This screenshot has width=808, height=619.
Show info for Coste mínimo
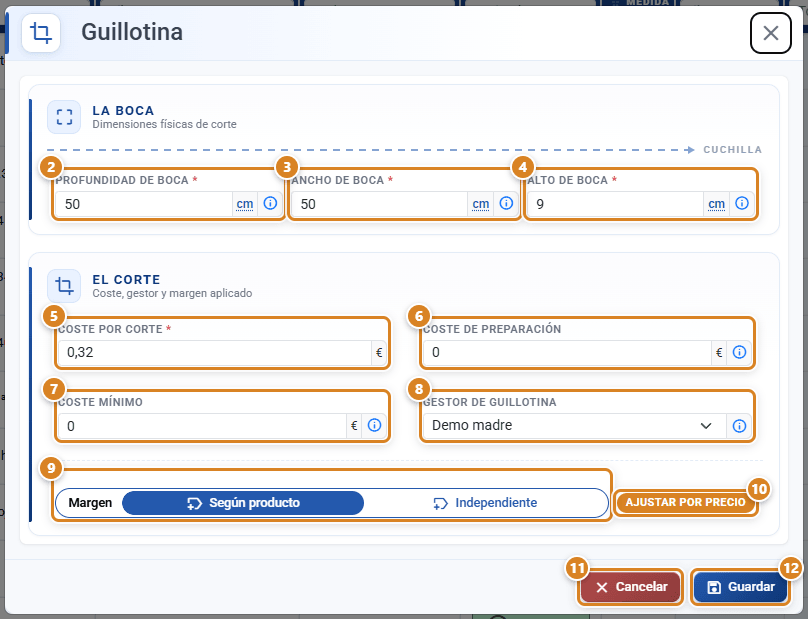[x=374, y=426]
